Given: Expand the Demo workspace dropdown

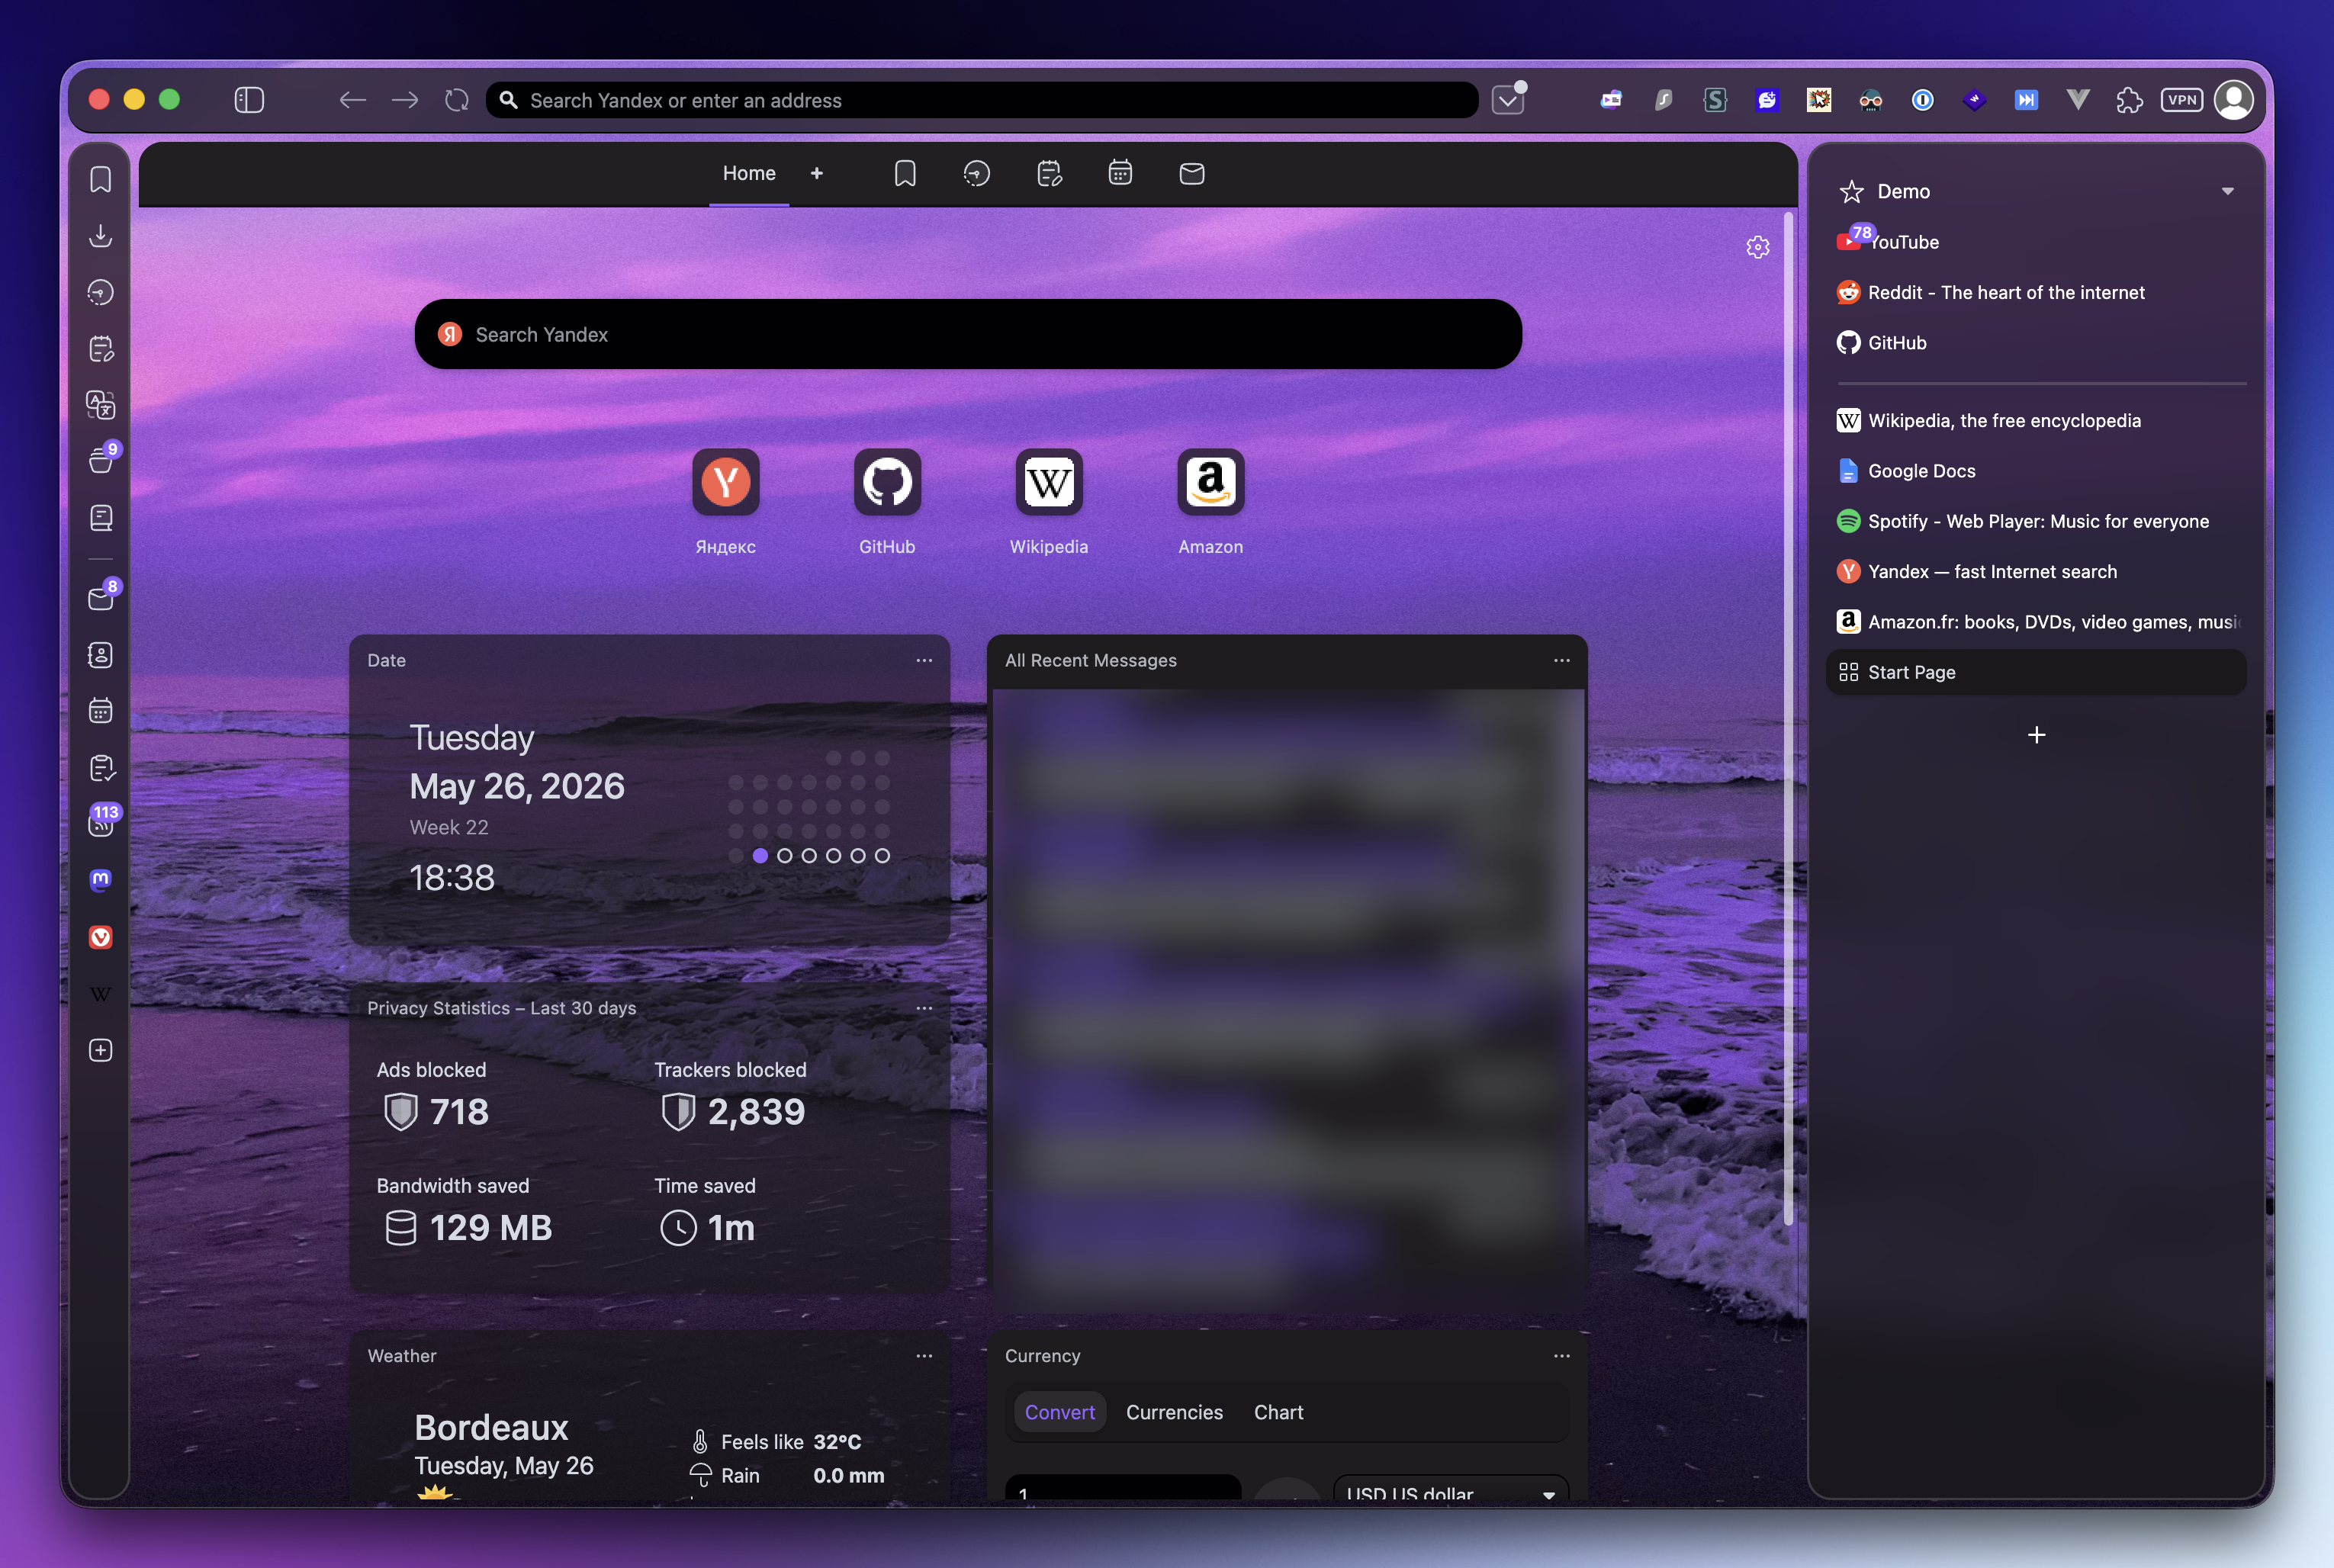Looking at the screenshot, I should [x=2228, y=191].
